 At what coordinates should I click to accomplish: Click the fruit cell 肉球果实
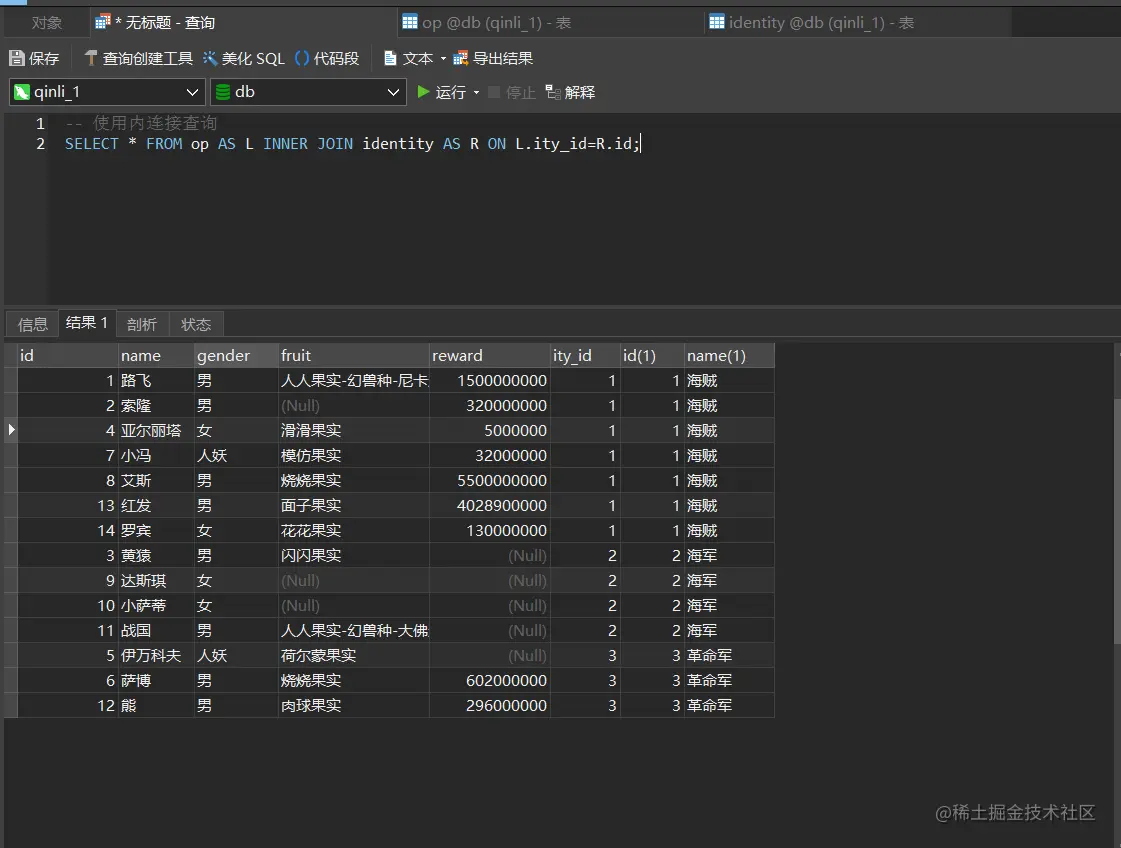[354, 706]
